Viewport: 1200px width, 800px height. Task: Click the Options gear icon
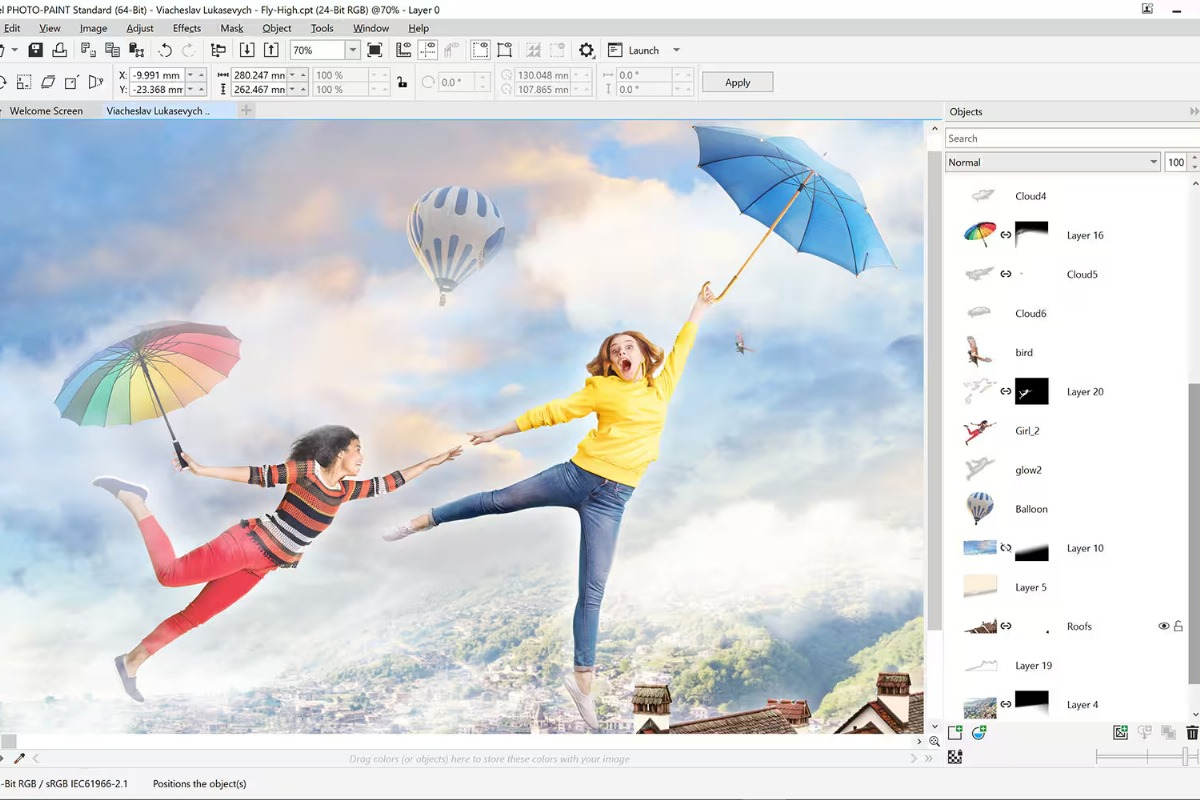[586, 50]
